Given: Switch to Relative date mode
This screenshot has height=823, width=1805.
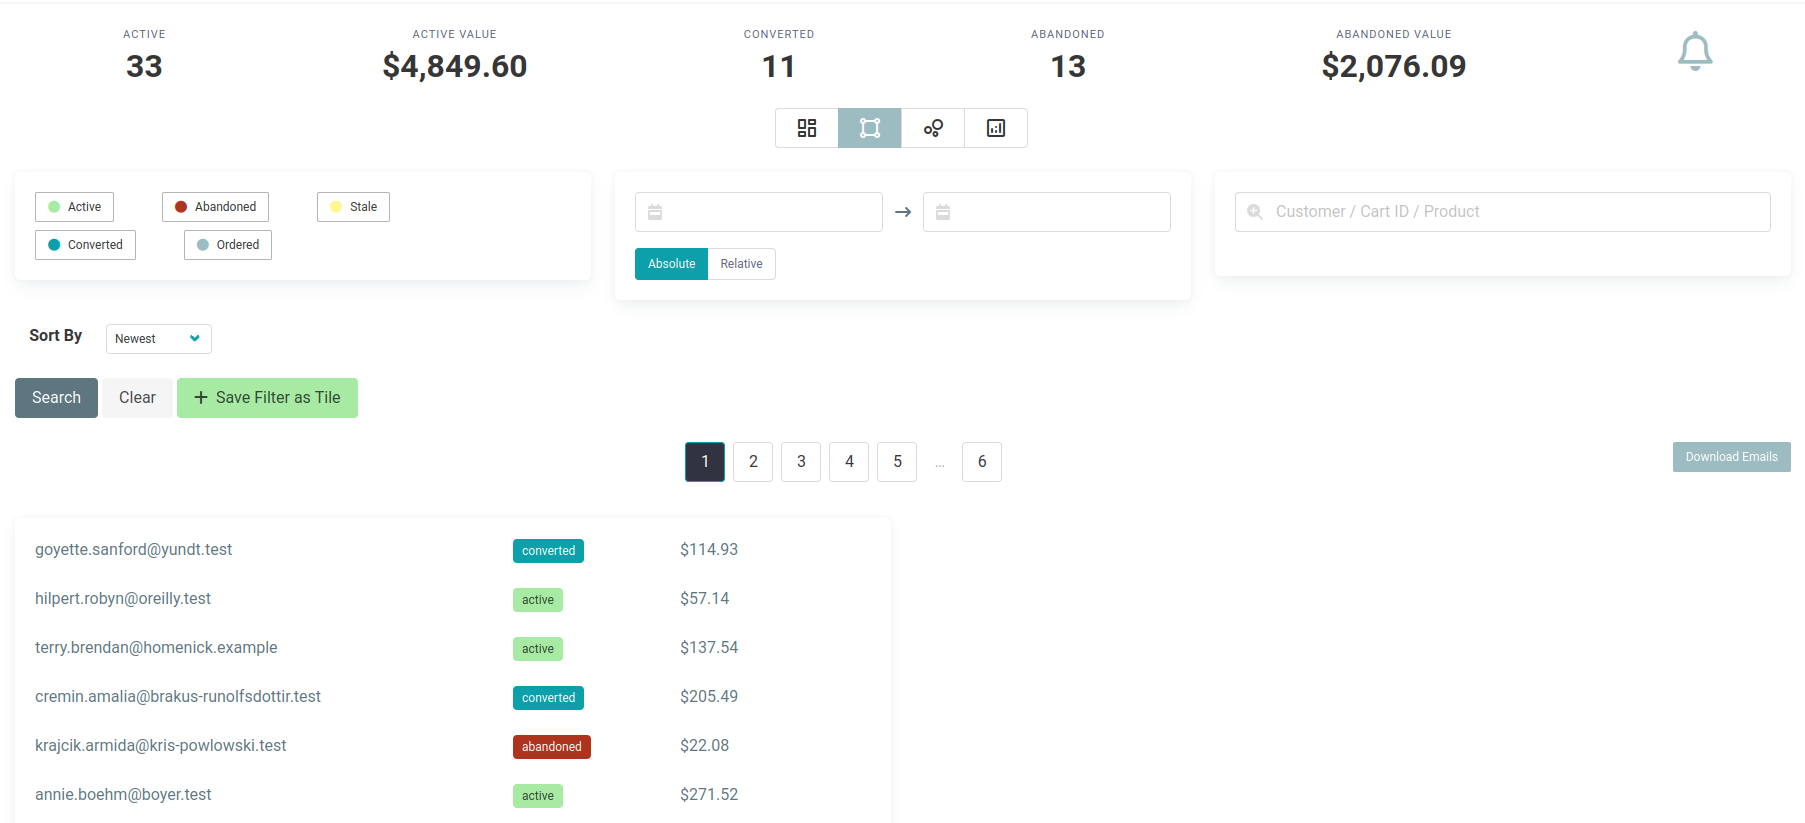Looking at the screenshot, I should [741, 264].
